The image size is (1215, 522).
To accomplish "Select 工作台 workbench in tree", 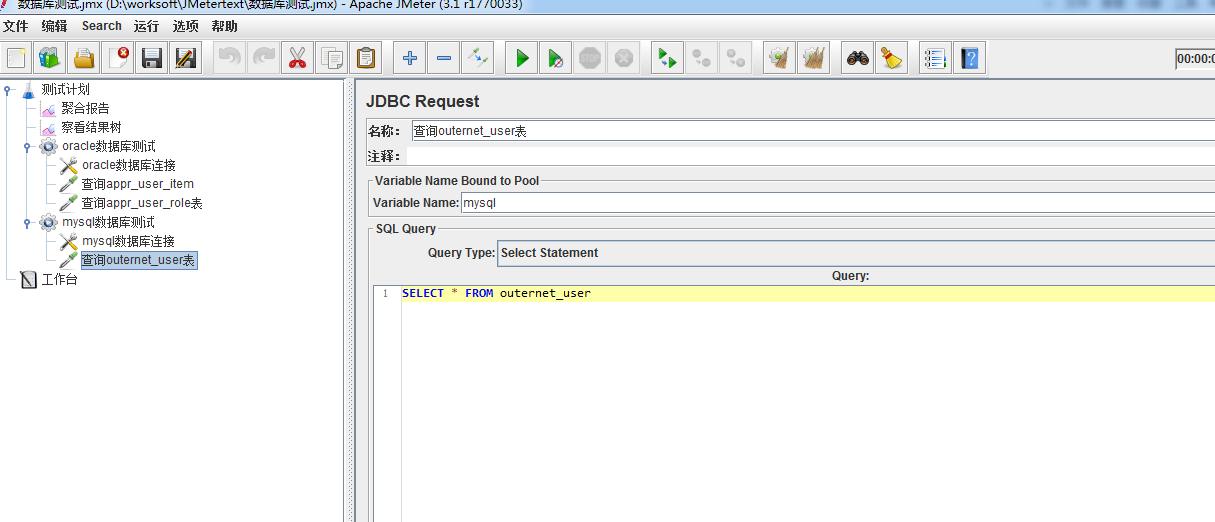I will [x=59, y=279].
